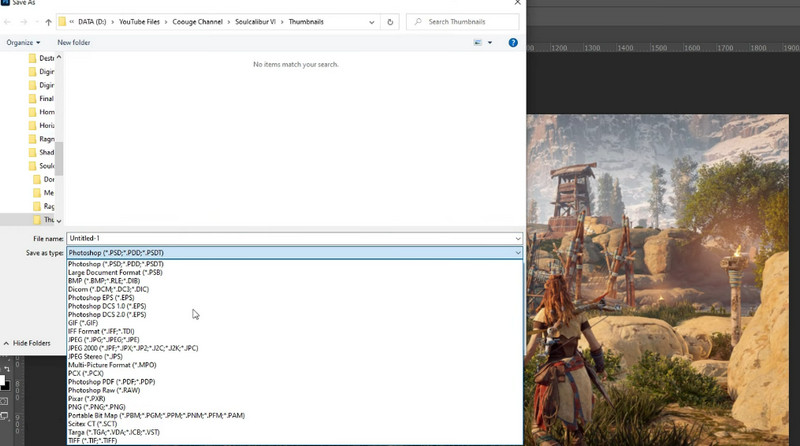The image size is (800, 446).
Task: Go to DATA (D:) in breadcrumb
Action: click(x=92, y=22)
